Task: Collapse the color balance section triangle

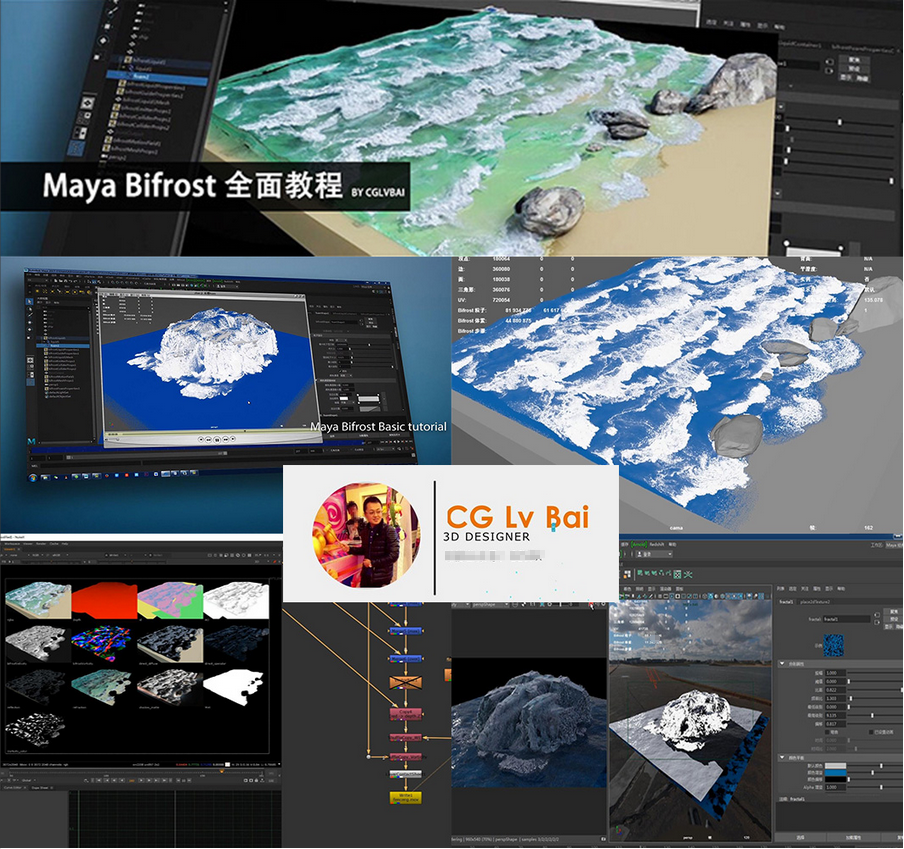Action: point(782,757)
